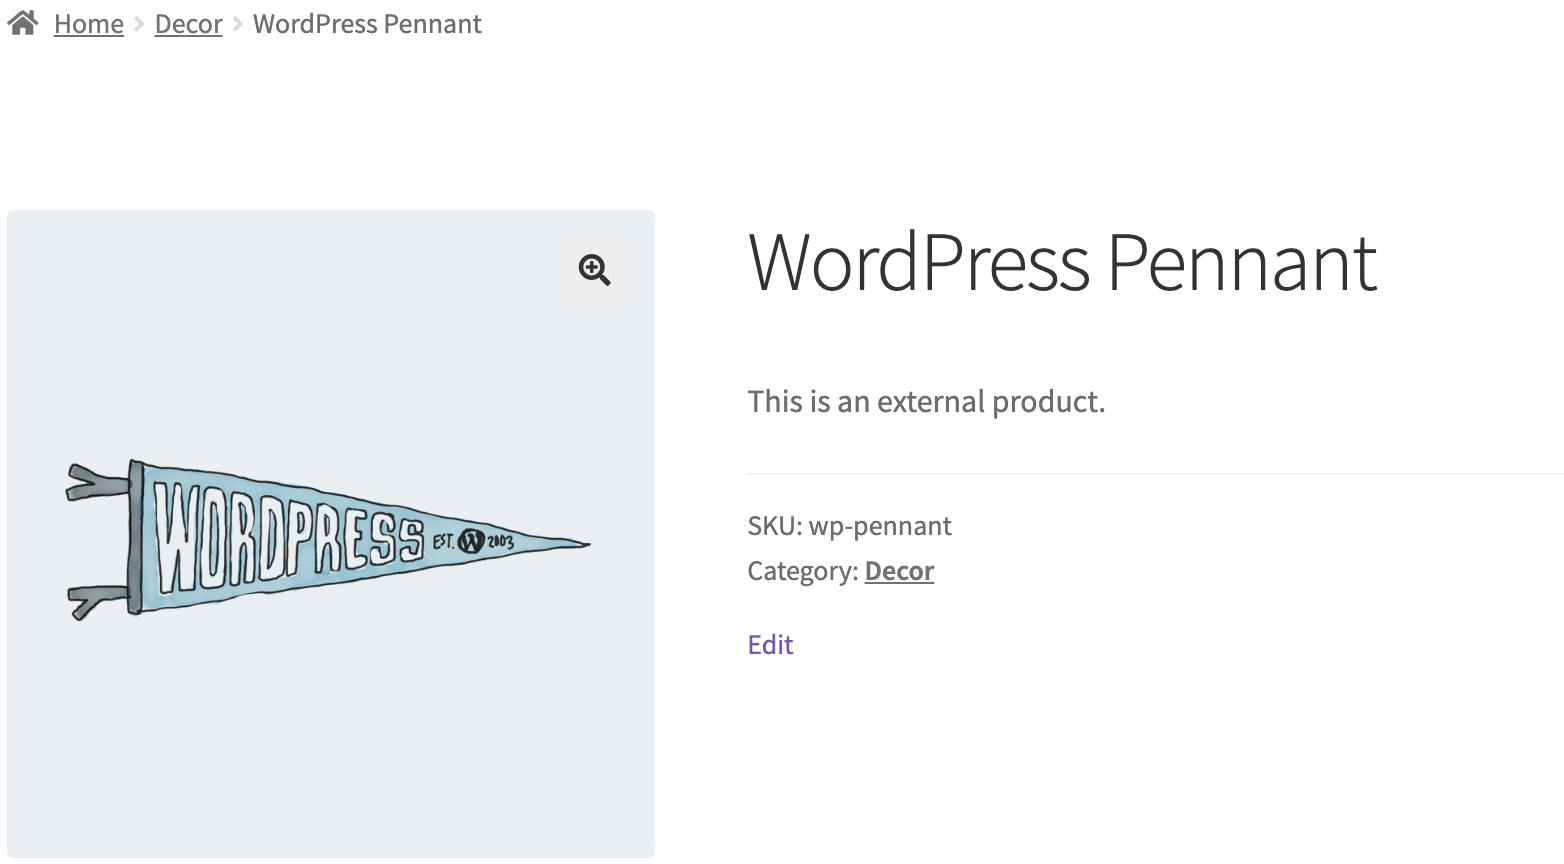1564x864 pixels.
Task: Click the WordPress Pennant product title
Action: click(1062, 263)
